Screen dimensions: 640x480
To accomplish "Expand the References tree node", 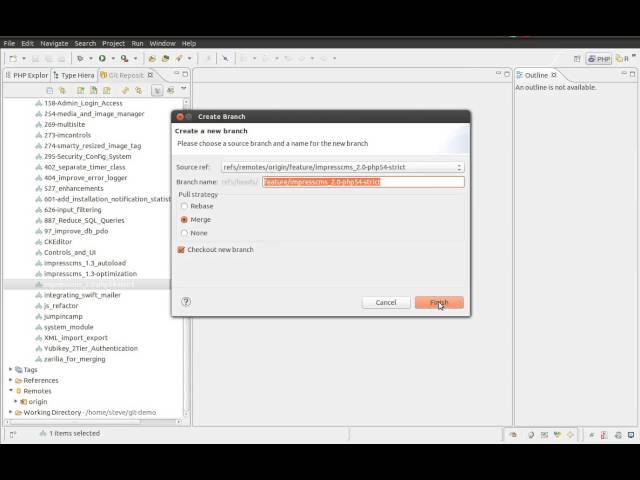I will click(11, 380).
